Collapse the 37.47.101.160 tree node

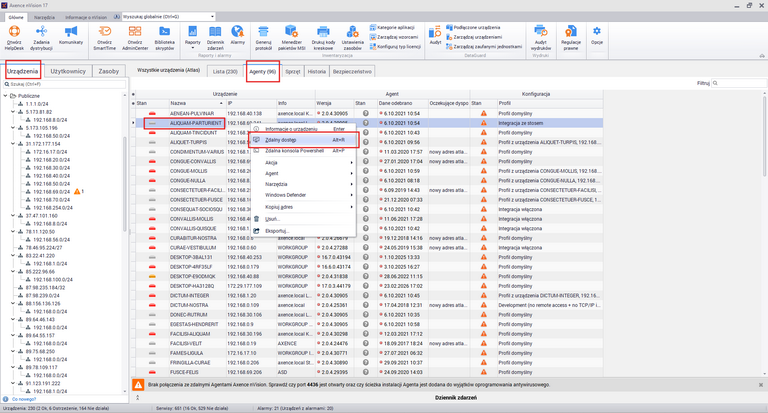(13, 216)
